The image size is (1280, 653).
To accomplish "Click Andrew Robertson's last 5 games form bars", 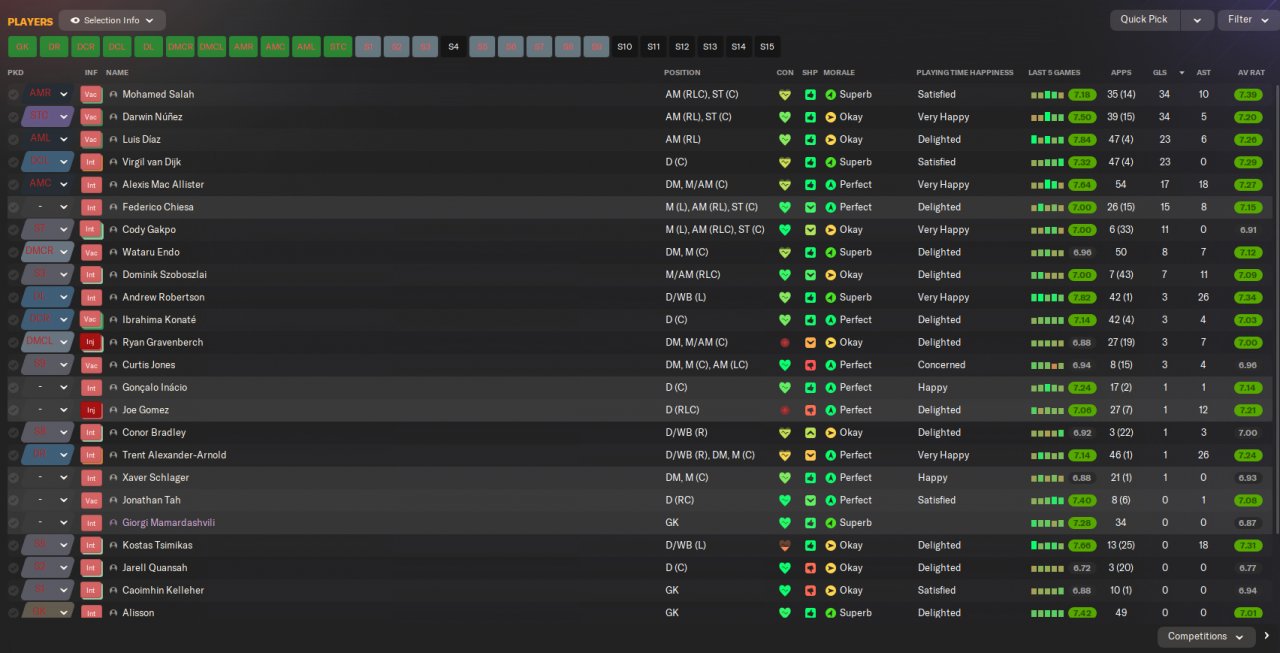I will 1046,297.
